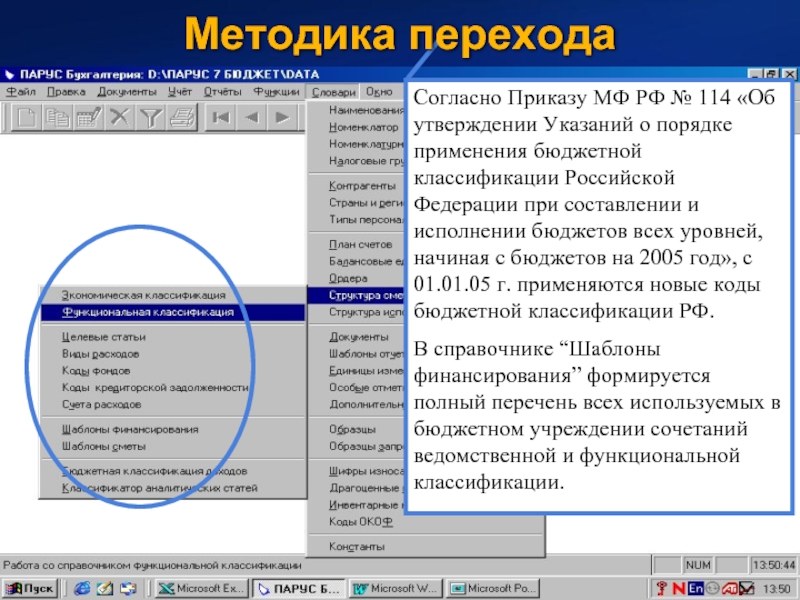Click the Copy record toolbar icon
The image size is (800, 600).
pyautogui.click(x=57, y=117)
